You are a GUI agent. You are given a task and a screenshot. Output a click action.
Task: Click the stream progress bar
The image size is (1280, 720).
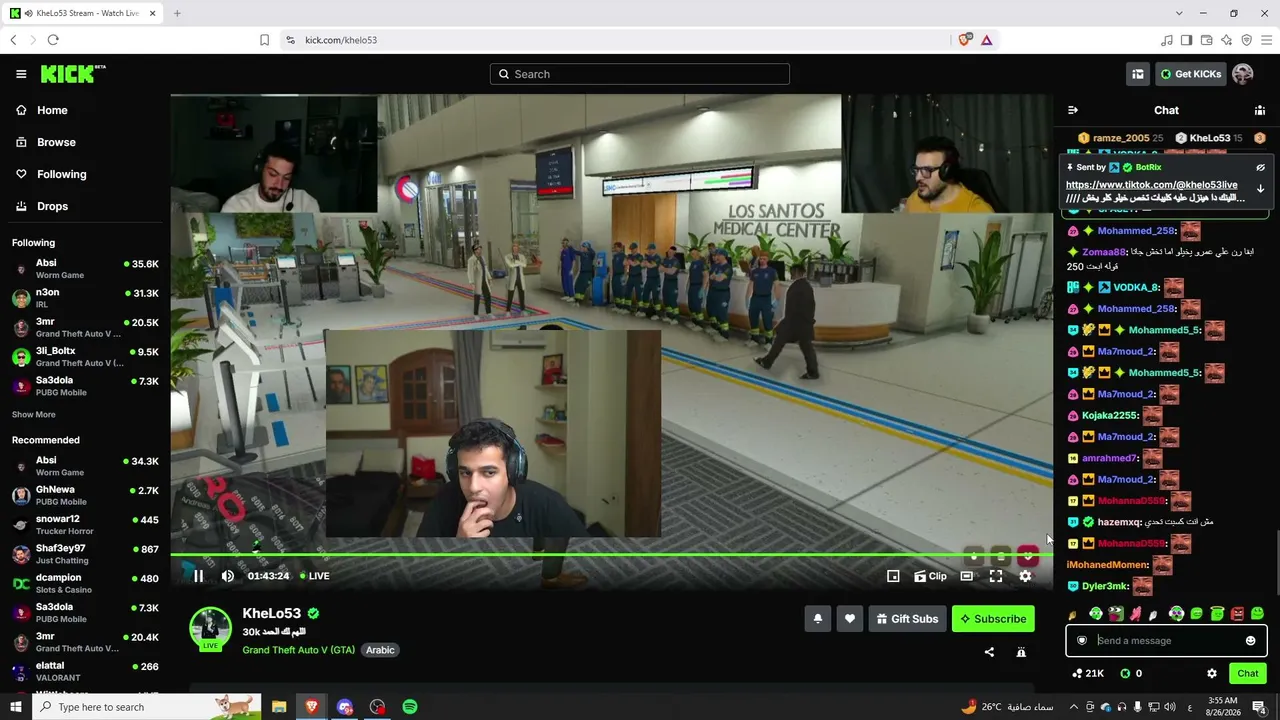pos(611,554)
